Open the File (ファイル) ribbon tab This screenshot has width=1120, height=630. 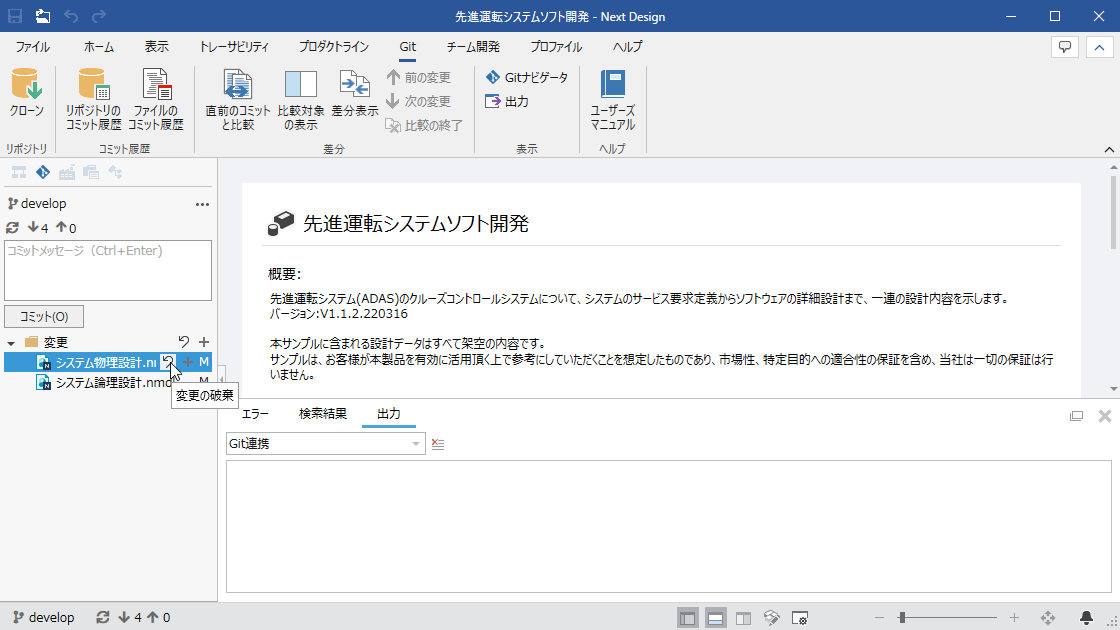tap(32, 47)
